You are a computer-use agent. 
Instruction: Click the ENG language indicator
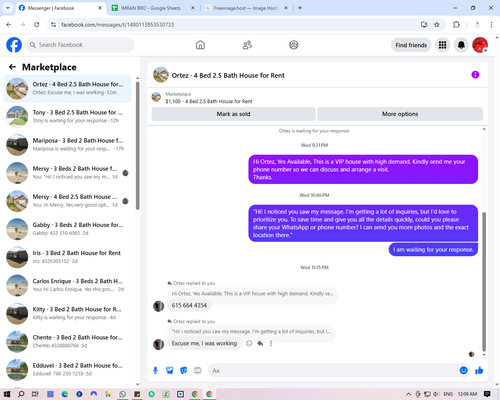(448, 394)
